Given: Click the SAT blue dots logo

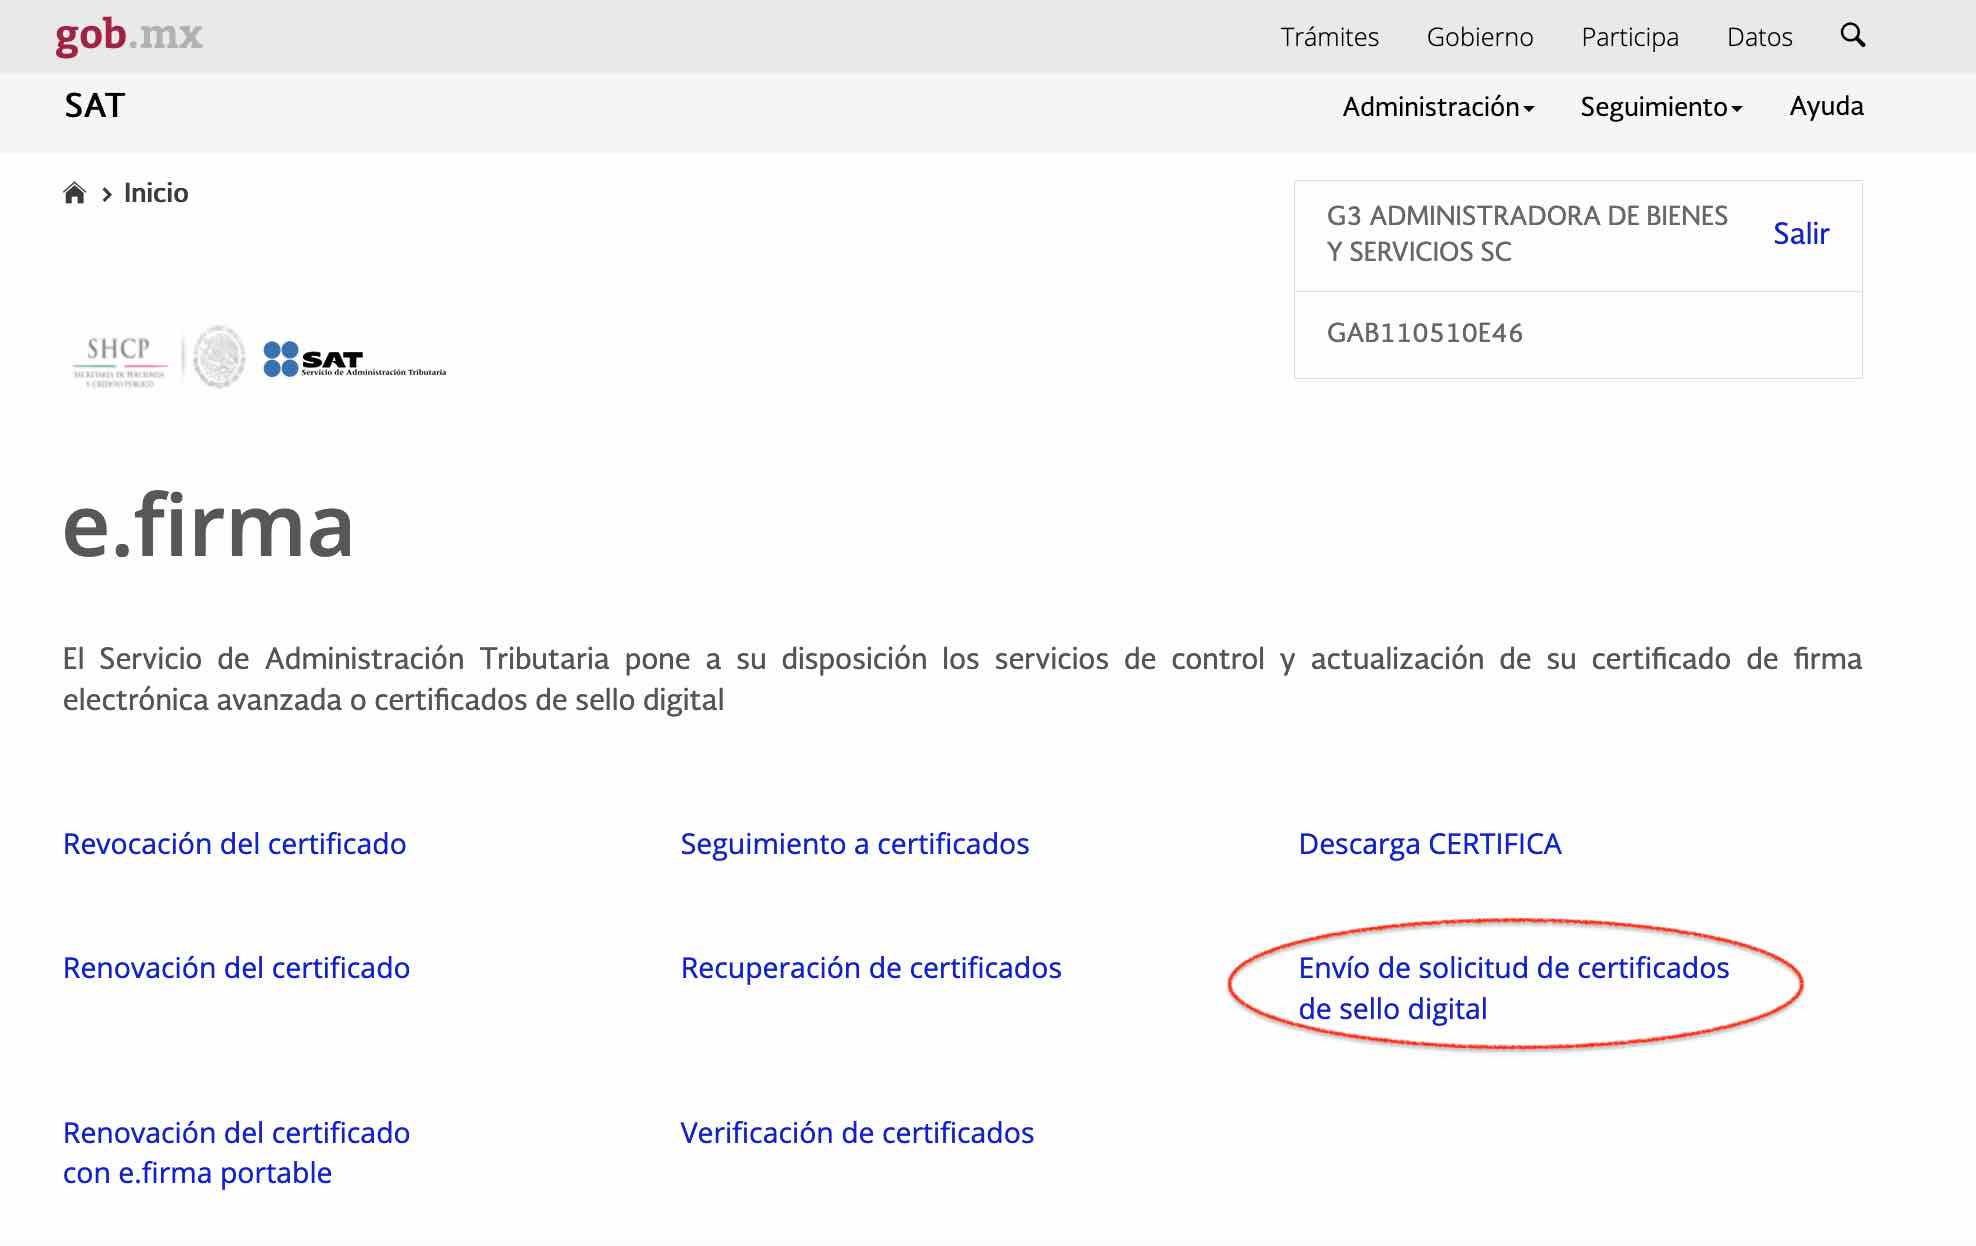Looking at the screenshot, I should click(x=281, y=359).
